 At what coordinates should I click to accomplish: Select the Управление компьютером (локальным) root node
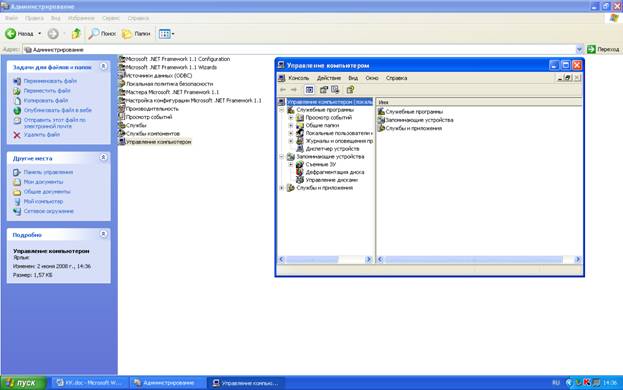click(329, 102)
